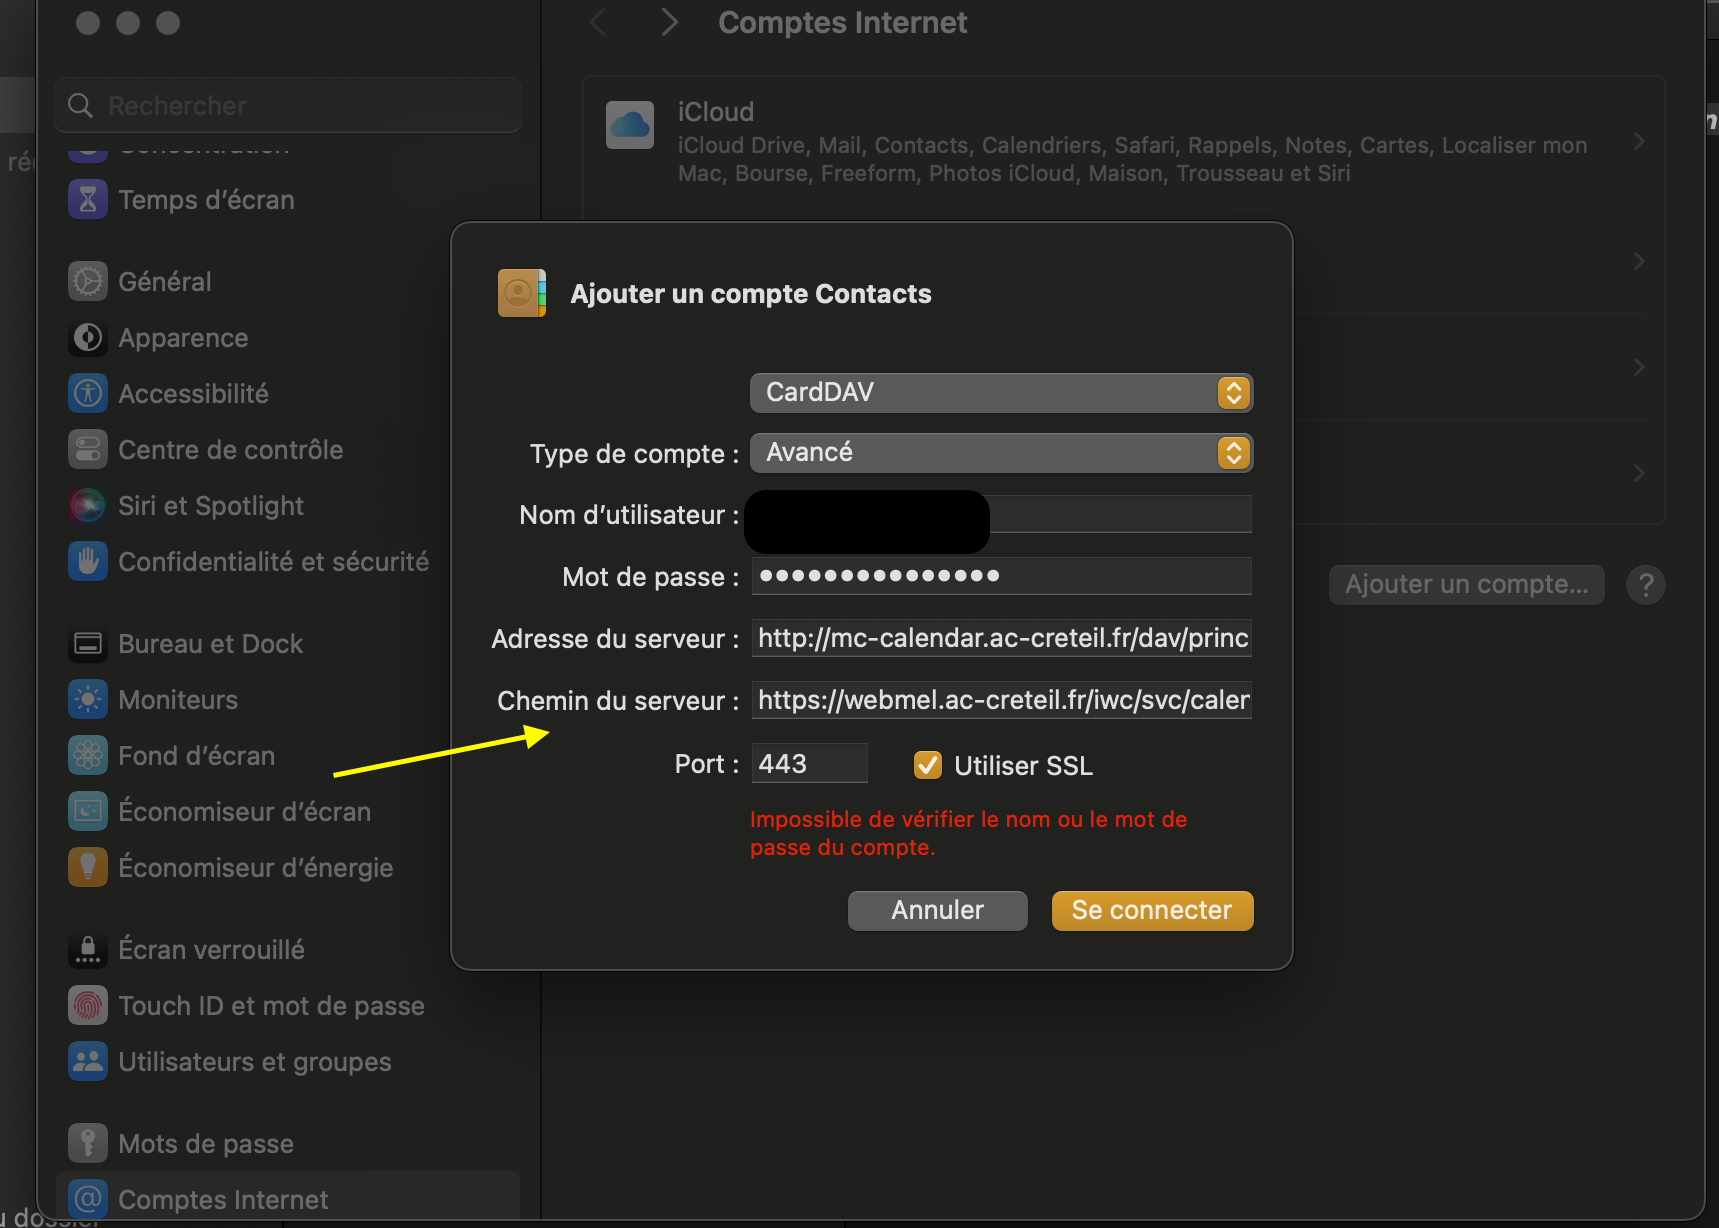The width and height of the screenshot is (1719, 1228).
Task: Open the CardDAV protocol dropdown
Action: click(1001, 392)
